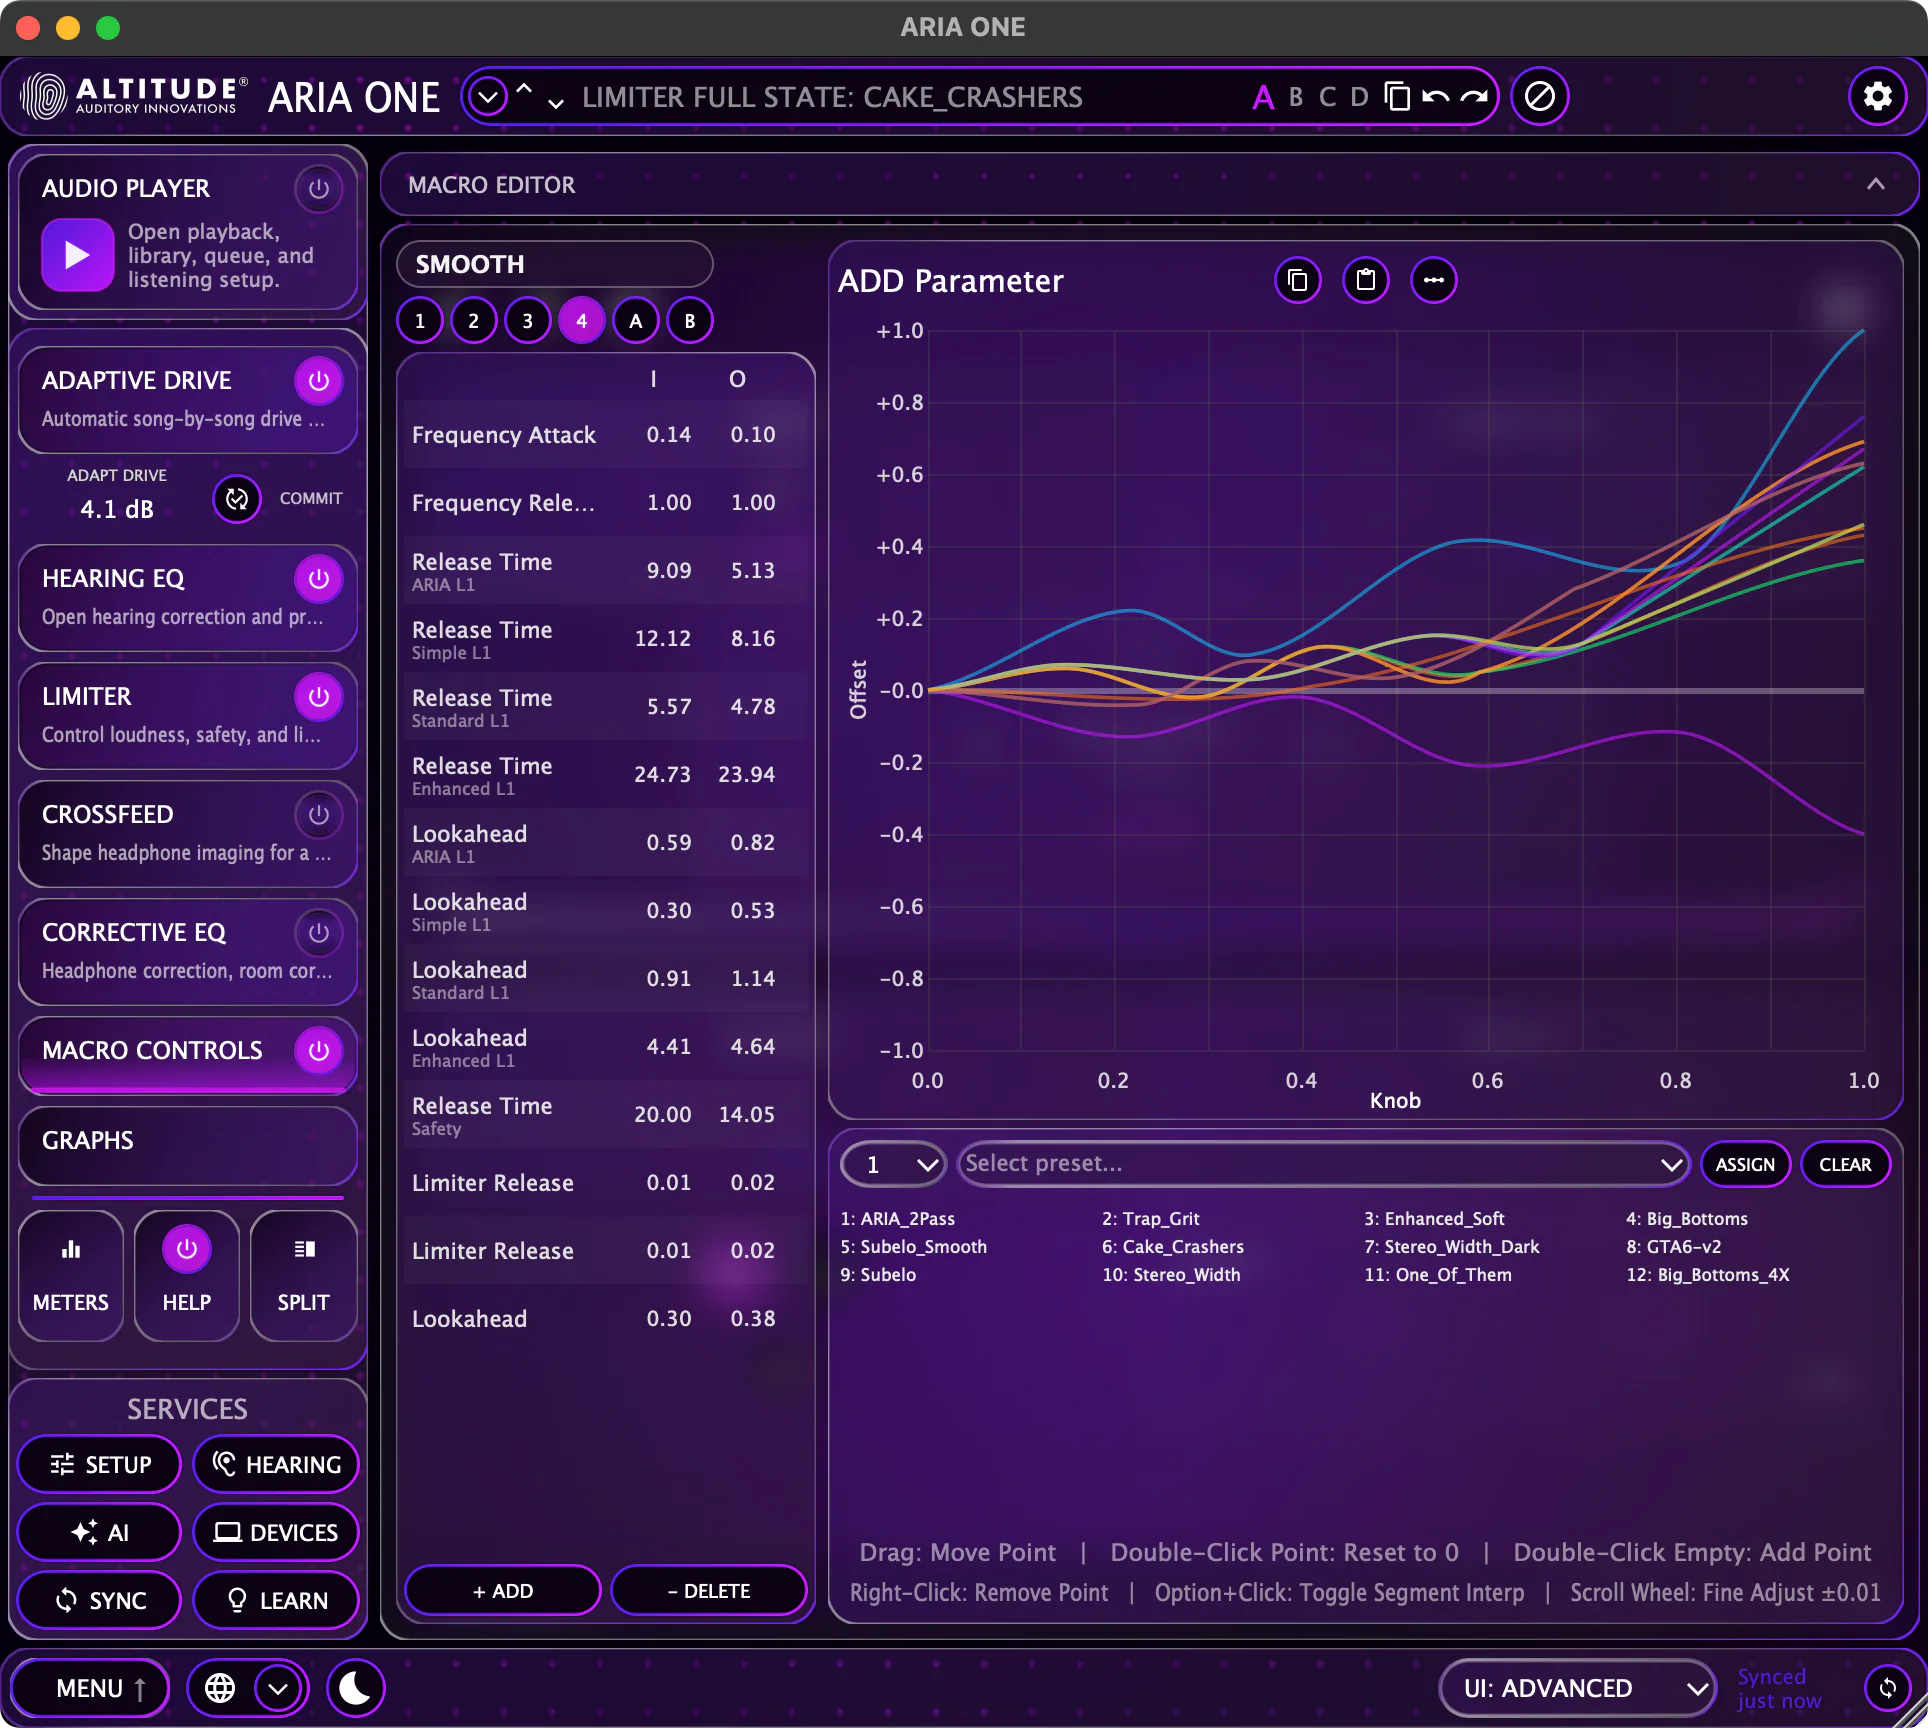Select previous preset with up arrow
The image size is (1928, 1728).
click(524, 90)
